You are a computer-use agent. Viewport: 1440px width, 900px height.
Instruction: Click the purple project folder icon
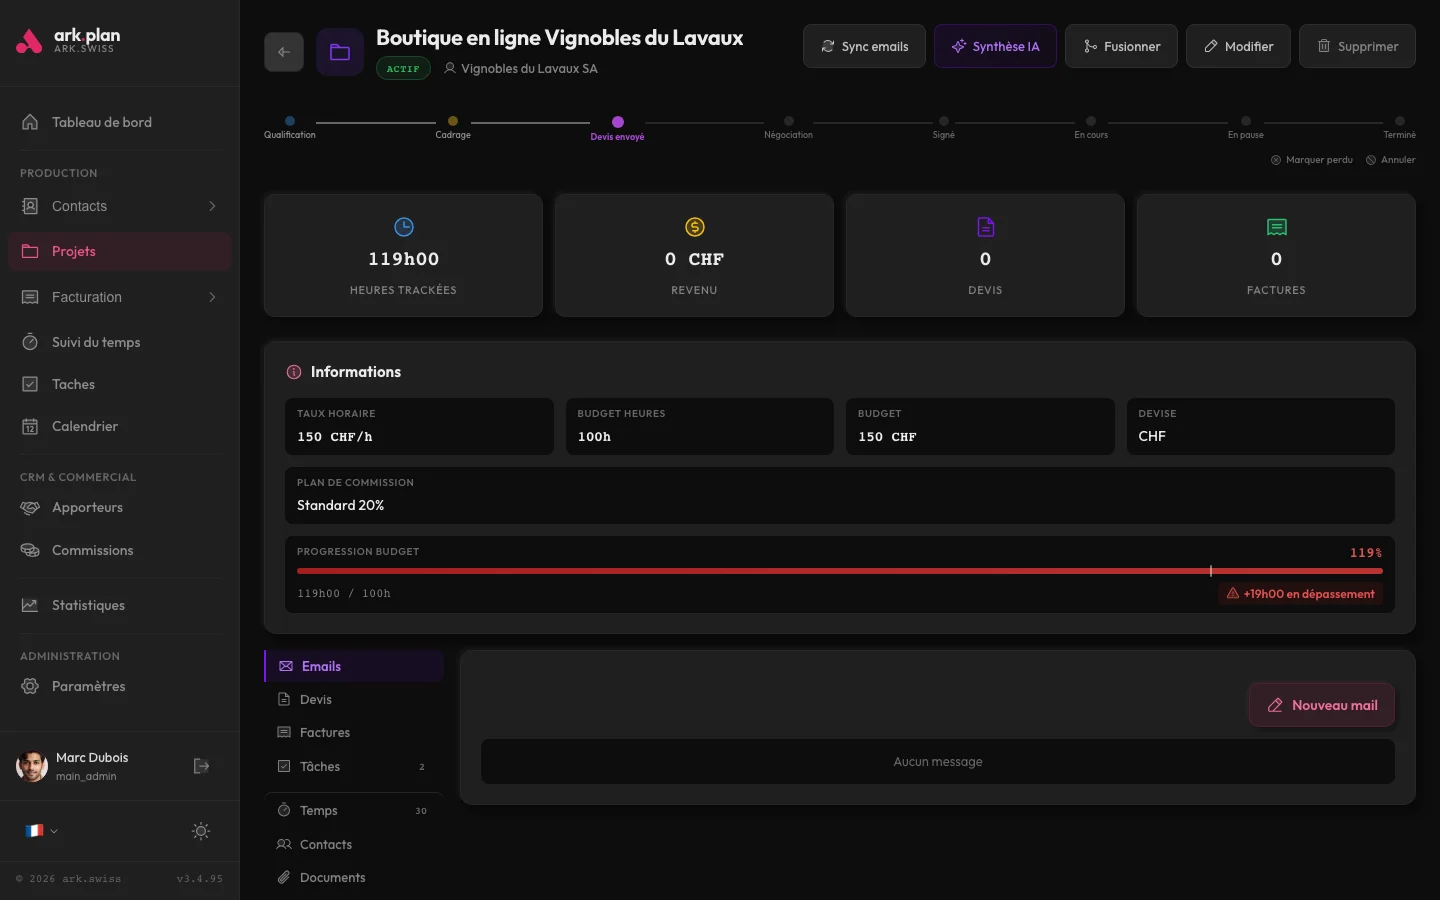[x=340, y=52]
